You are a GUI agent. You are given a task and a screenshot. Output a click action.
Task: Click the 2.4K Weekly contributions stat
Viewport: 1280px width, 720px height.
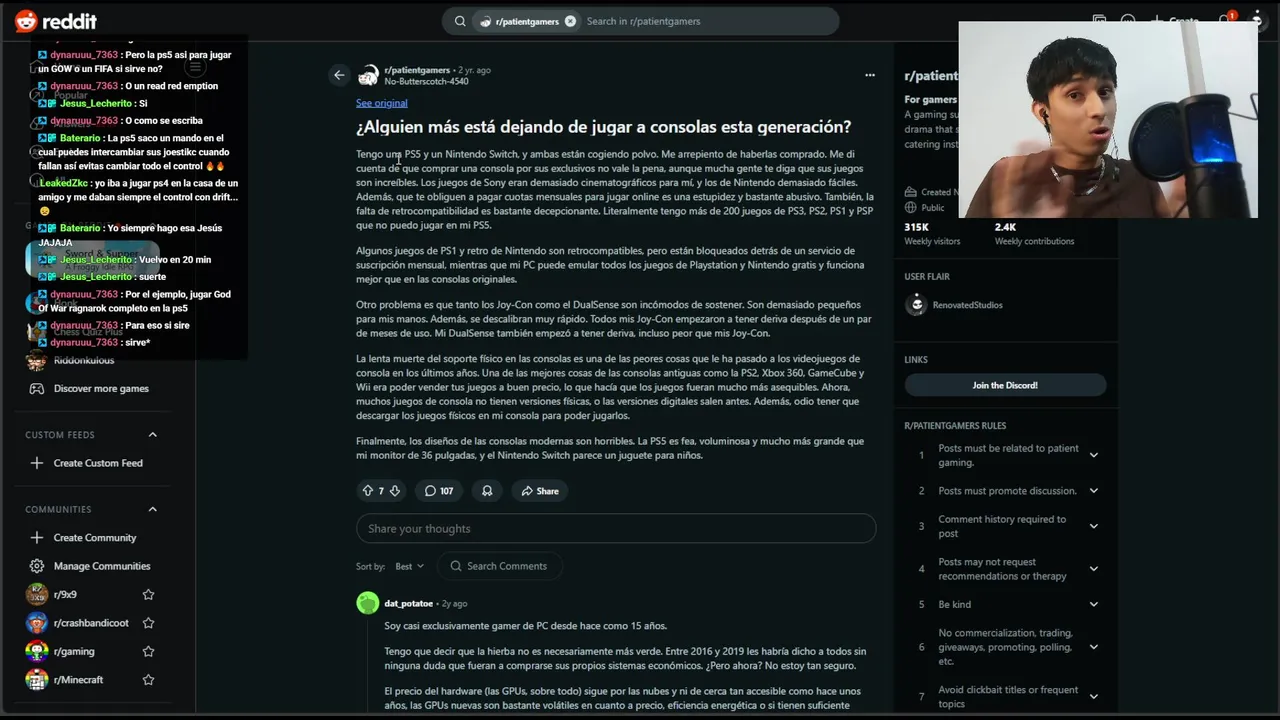[x=1034, y=234]
